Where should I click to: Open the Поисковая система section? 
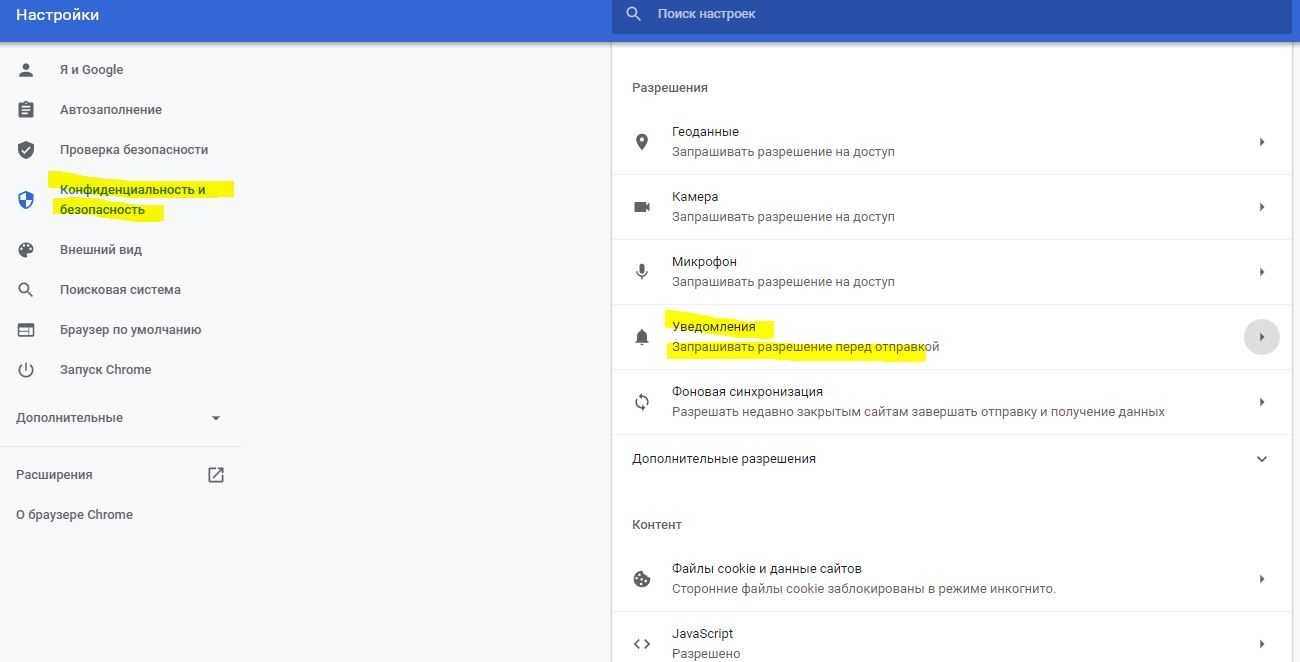(x=120, y=290)
